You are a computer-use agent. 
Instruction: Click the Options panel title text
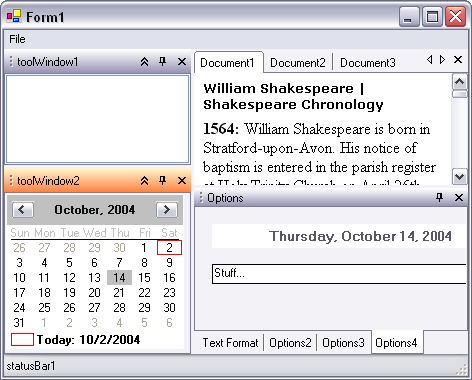(x=225, y=198)
